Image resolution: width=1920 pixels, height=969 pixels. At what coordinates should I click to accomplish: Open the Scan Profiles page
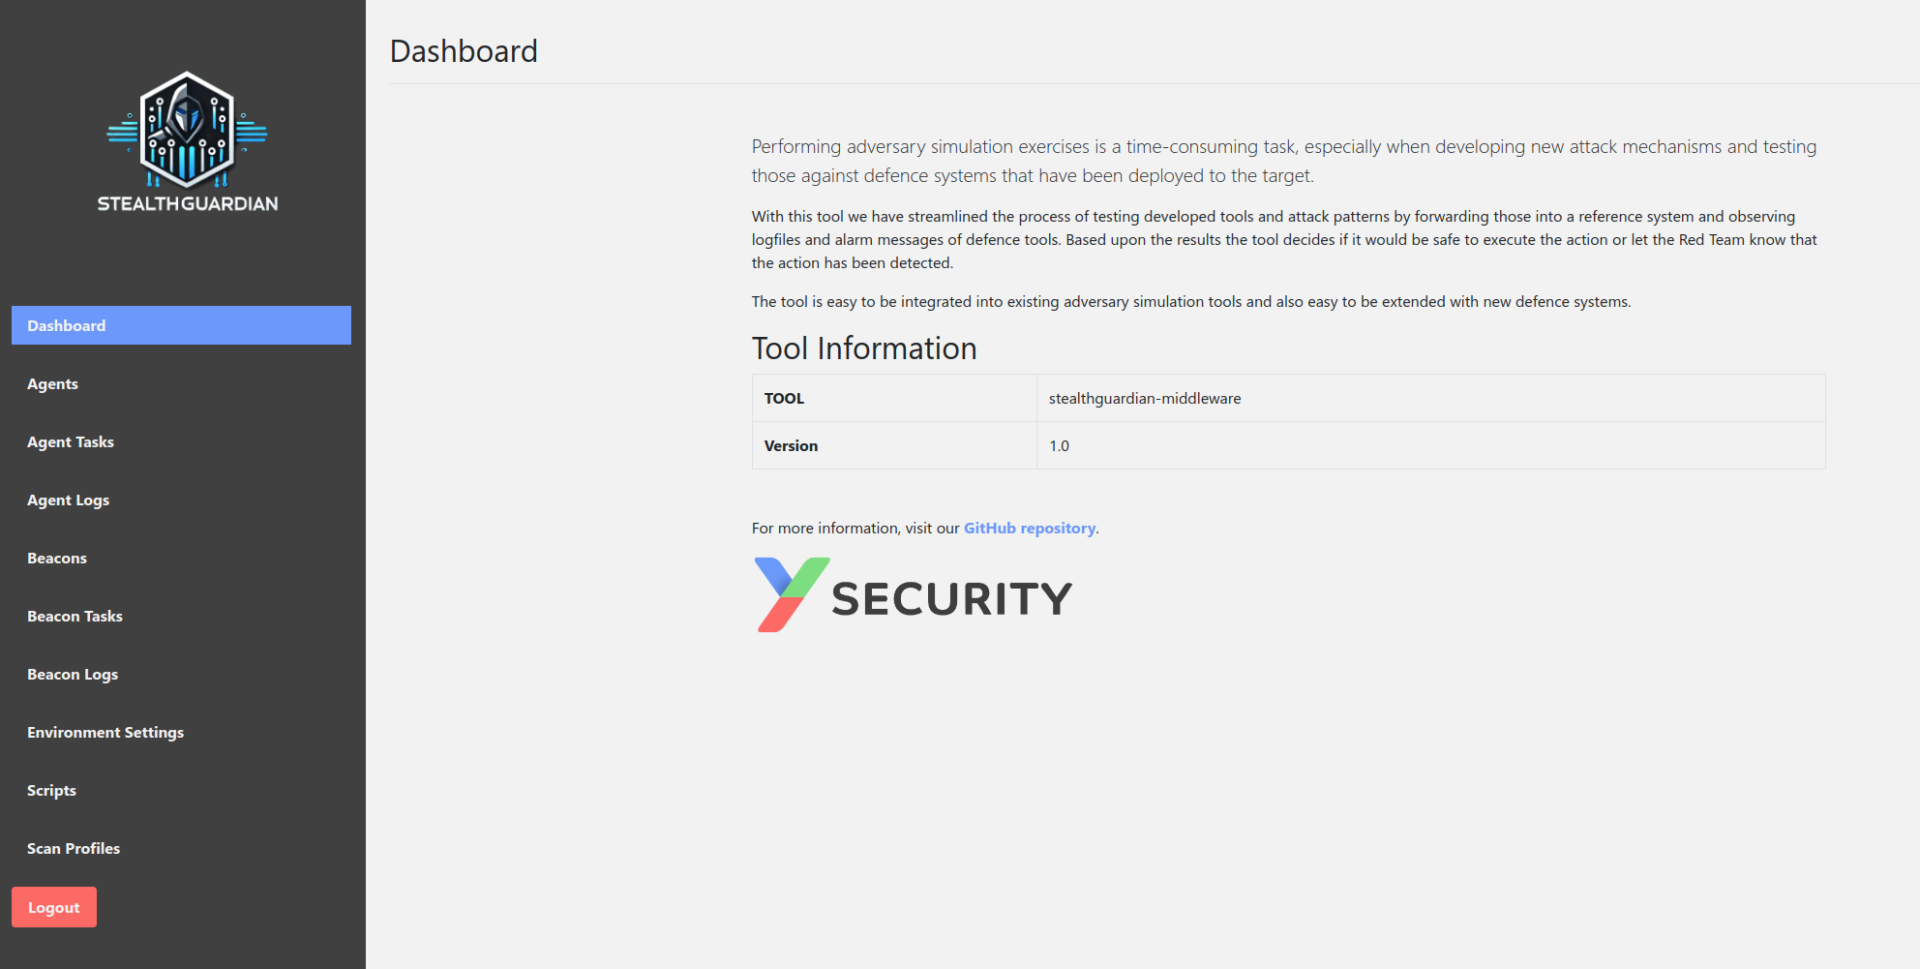[74, 848]
